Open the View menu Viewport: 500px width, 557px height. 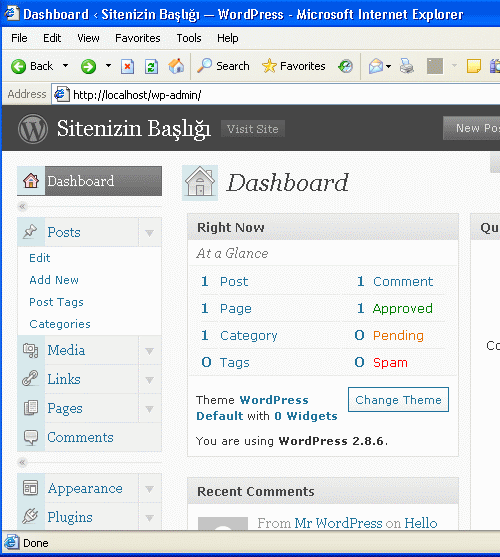[x=88, y=38]
